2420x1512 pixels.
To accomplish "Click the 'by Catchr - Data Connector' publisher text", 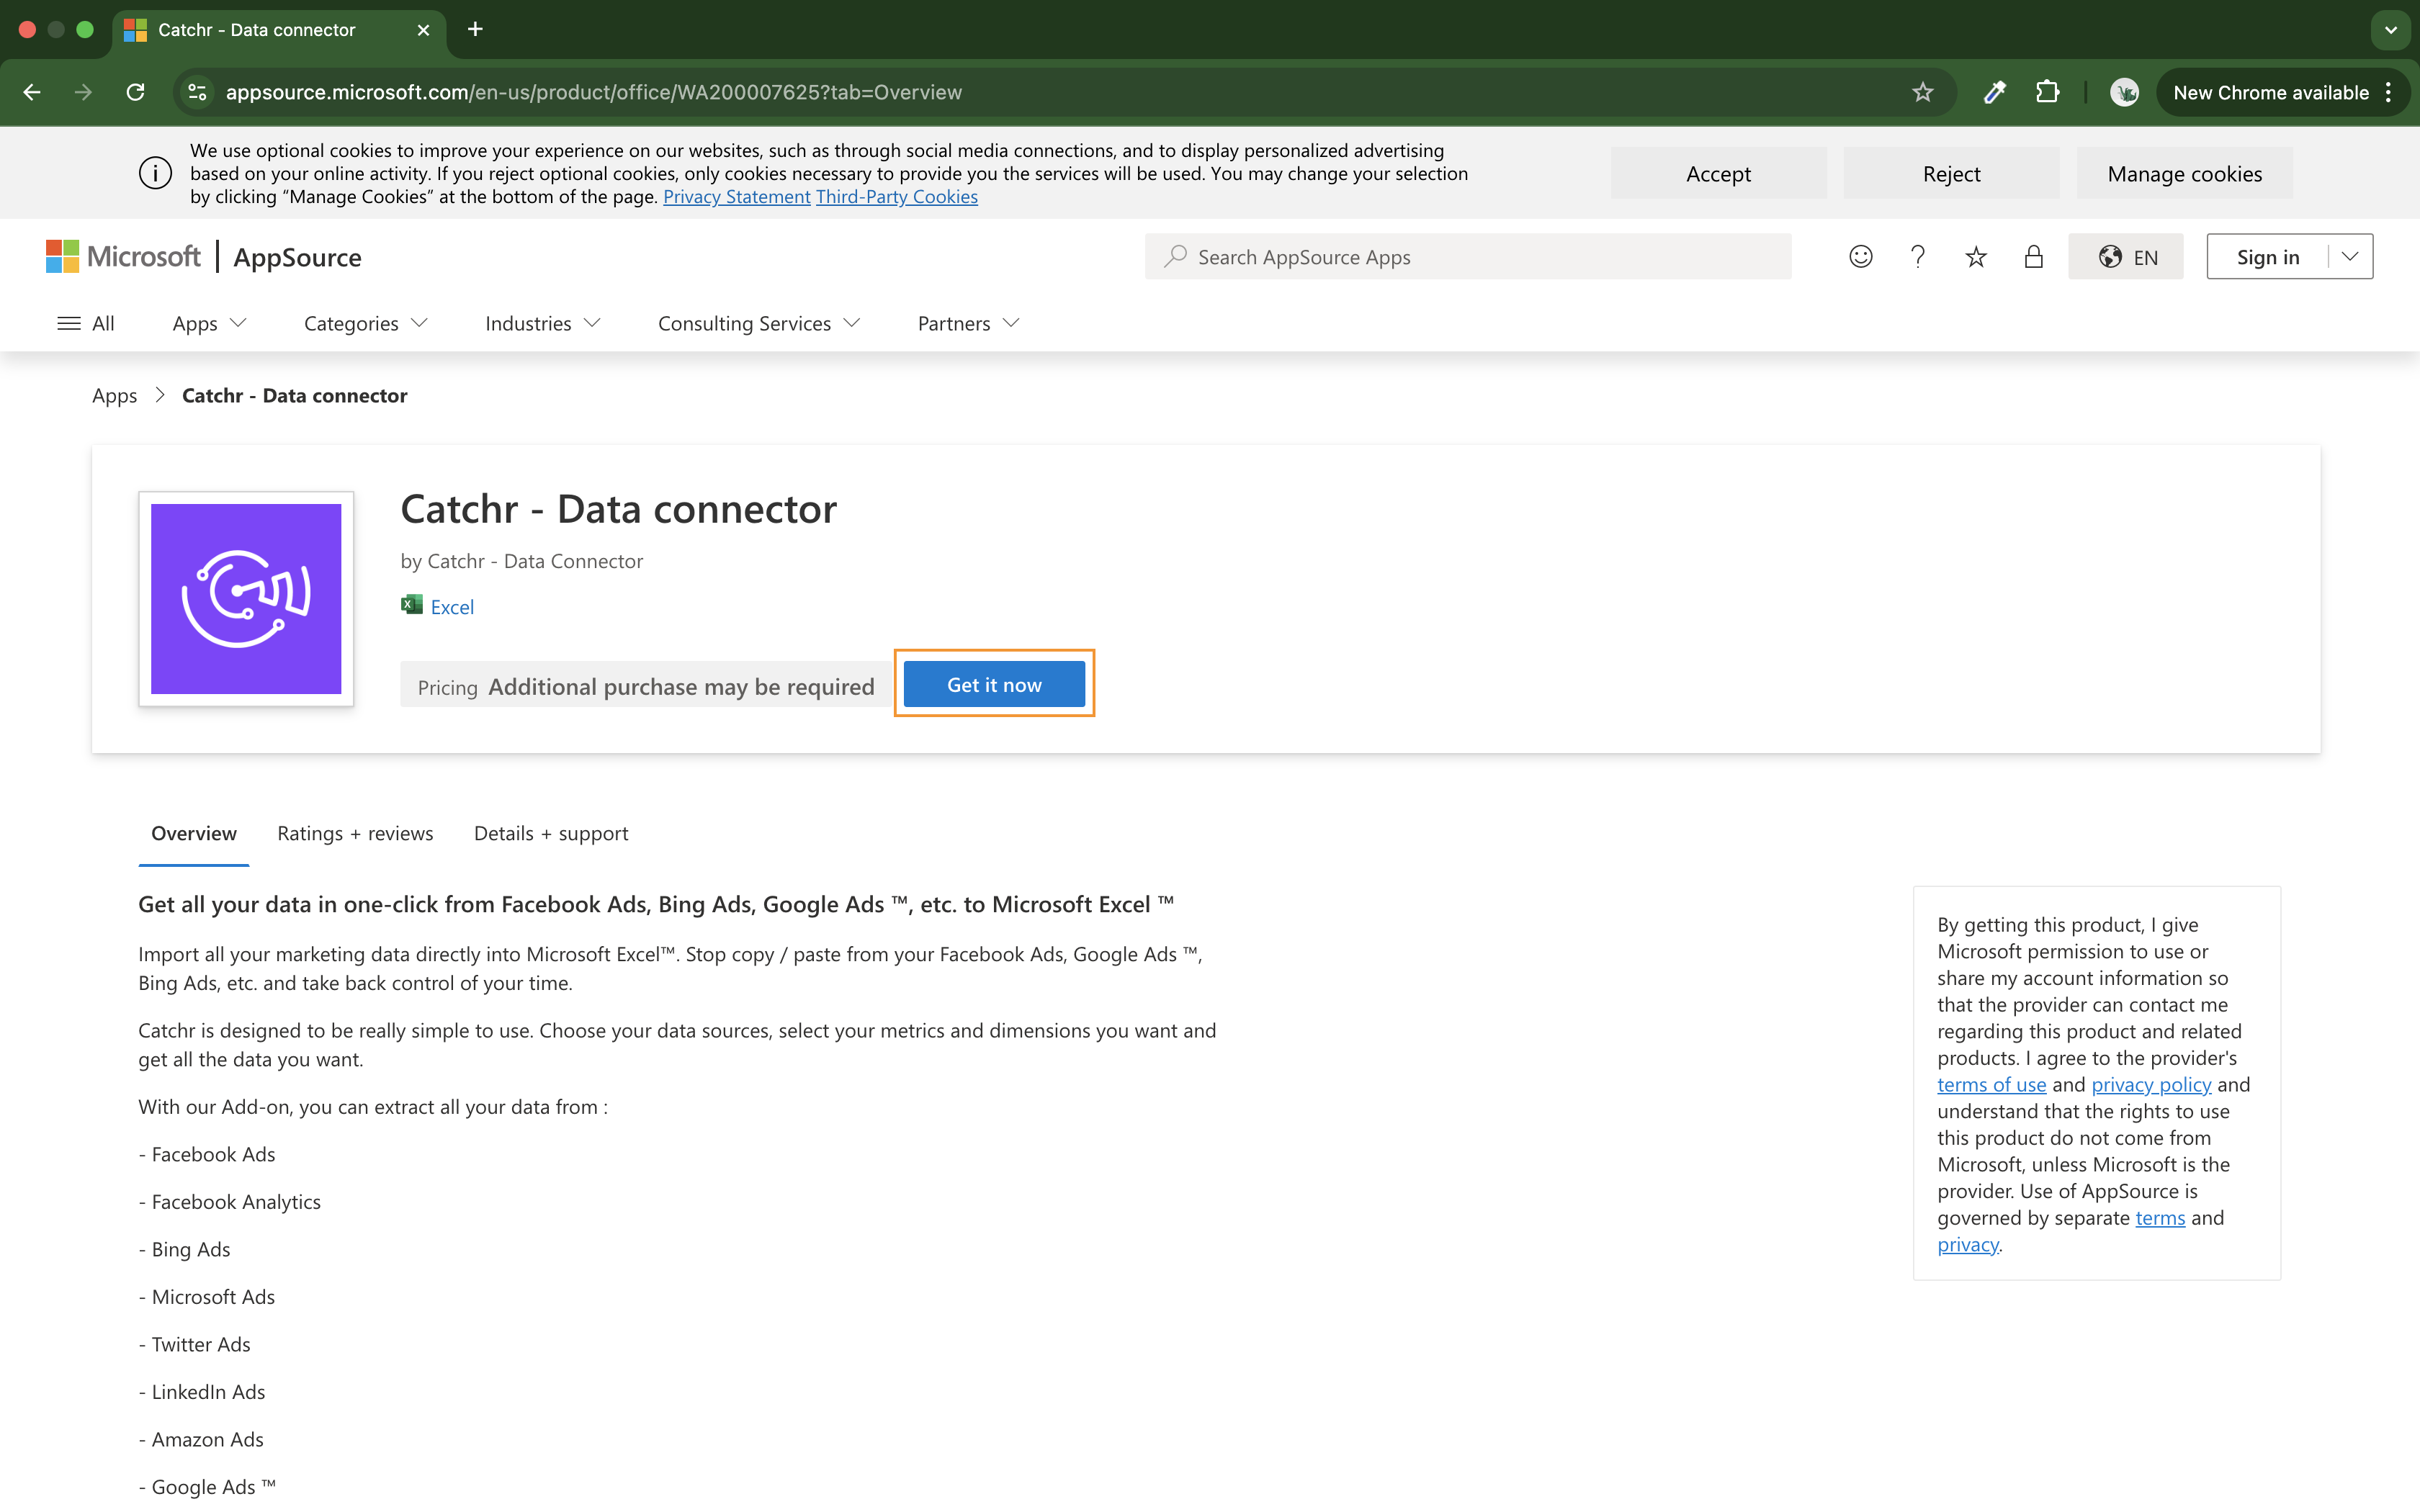I will click(x=521, y=561).
